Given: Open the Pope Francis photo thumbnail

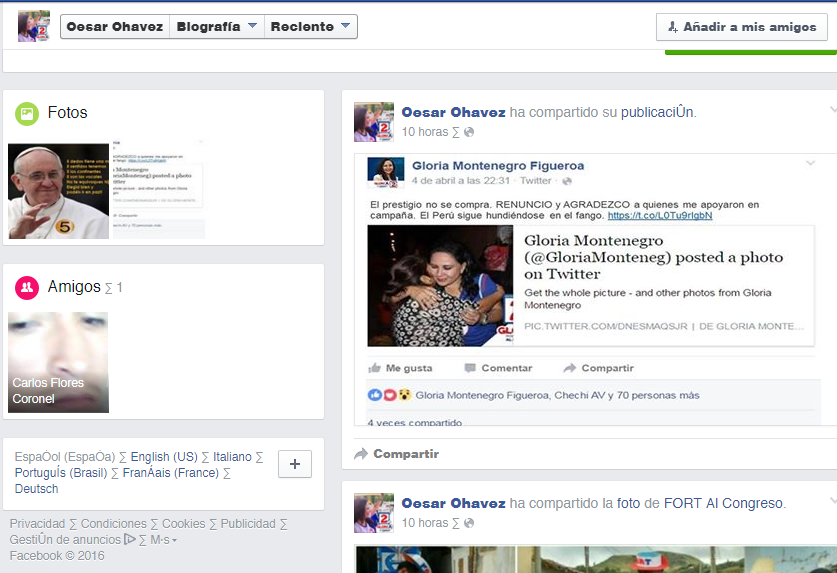Looking at the screenshot, I should pos(58,191).
